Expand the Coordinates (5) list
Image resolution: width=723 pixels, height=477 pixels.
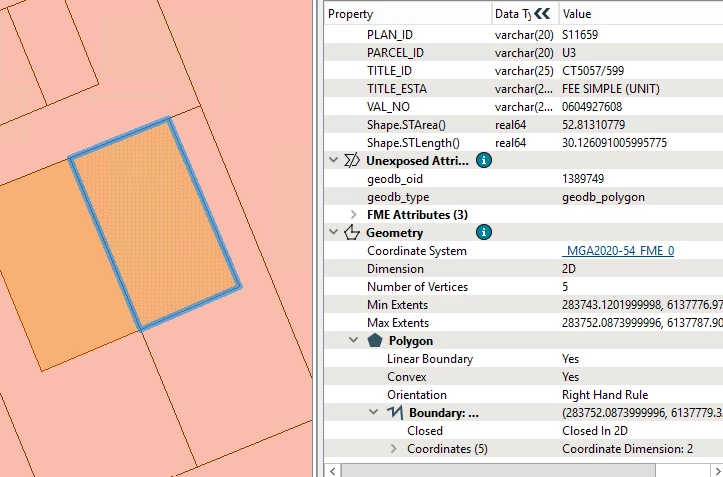coord(393,448)
